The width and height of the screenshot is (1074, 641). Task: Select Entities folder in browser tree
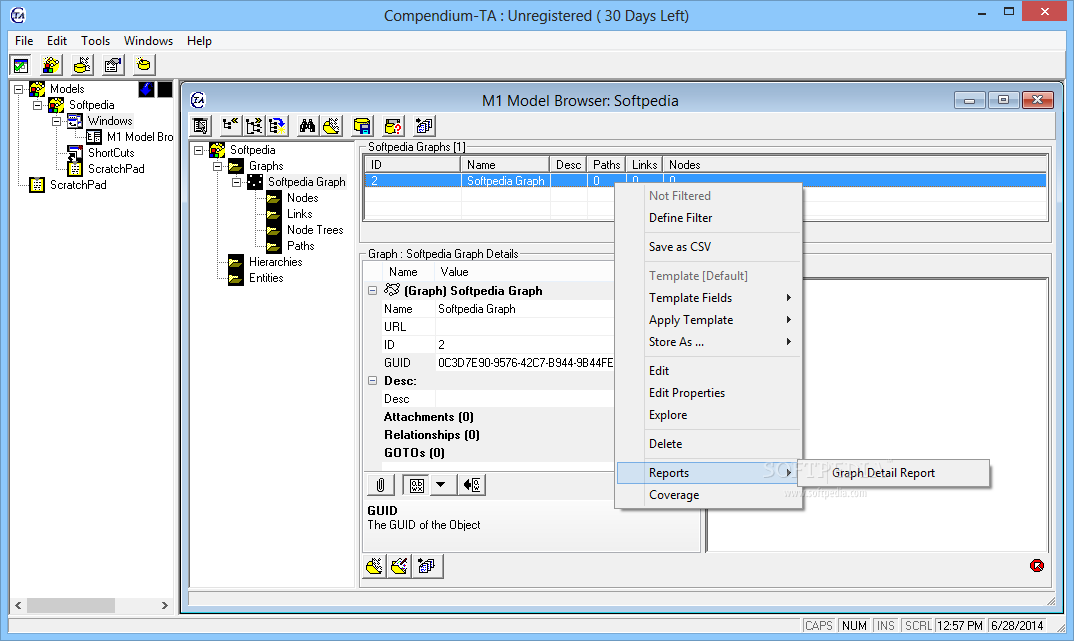pyautogui.click(x=266, y=278)
